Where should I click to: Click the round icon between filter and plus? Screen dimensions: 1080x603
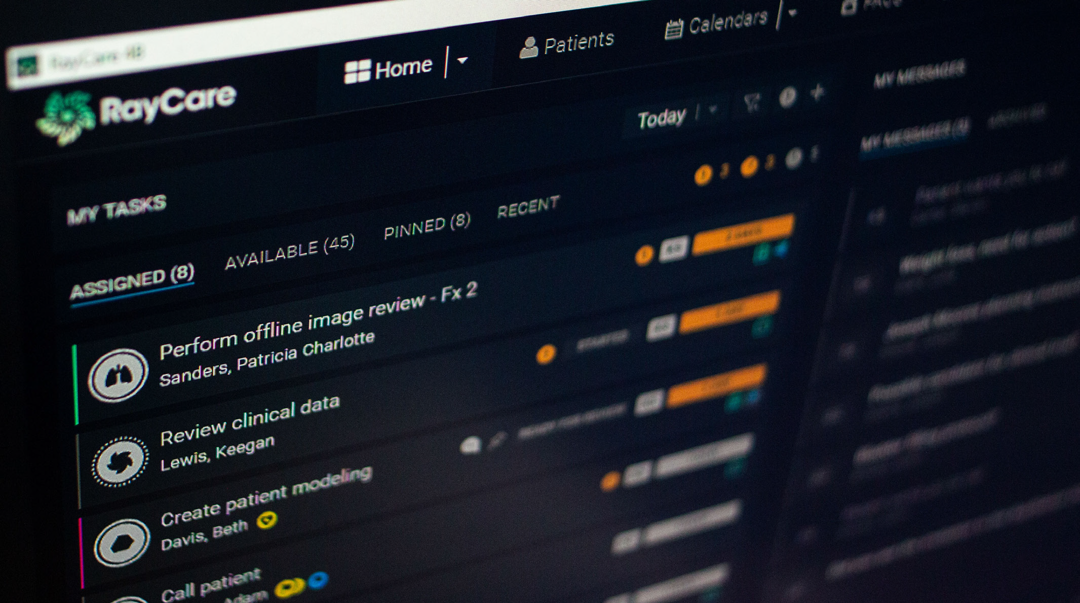[x=787, y=97]
